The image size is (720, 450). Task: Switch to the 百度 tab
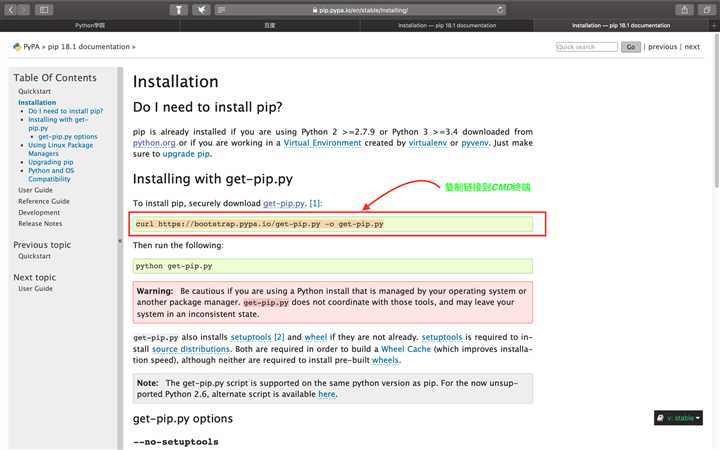click(x=270, y=25)
